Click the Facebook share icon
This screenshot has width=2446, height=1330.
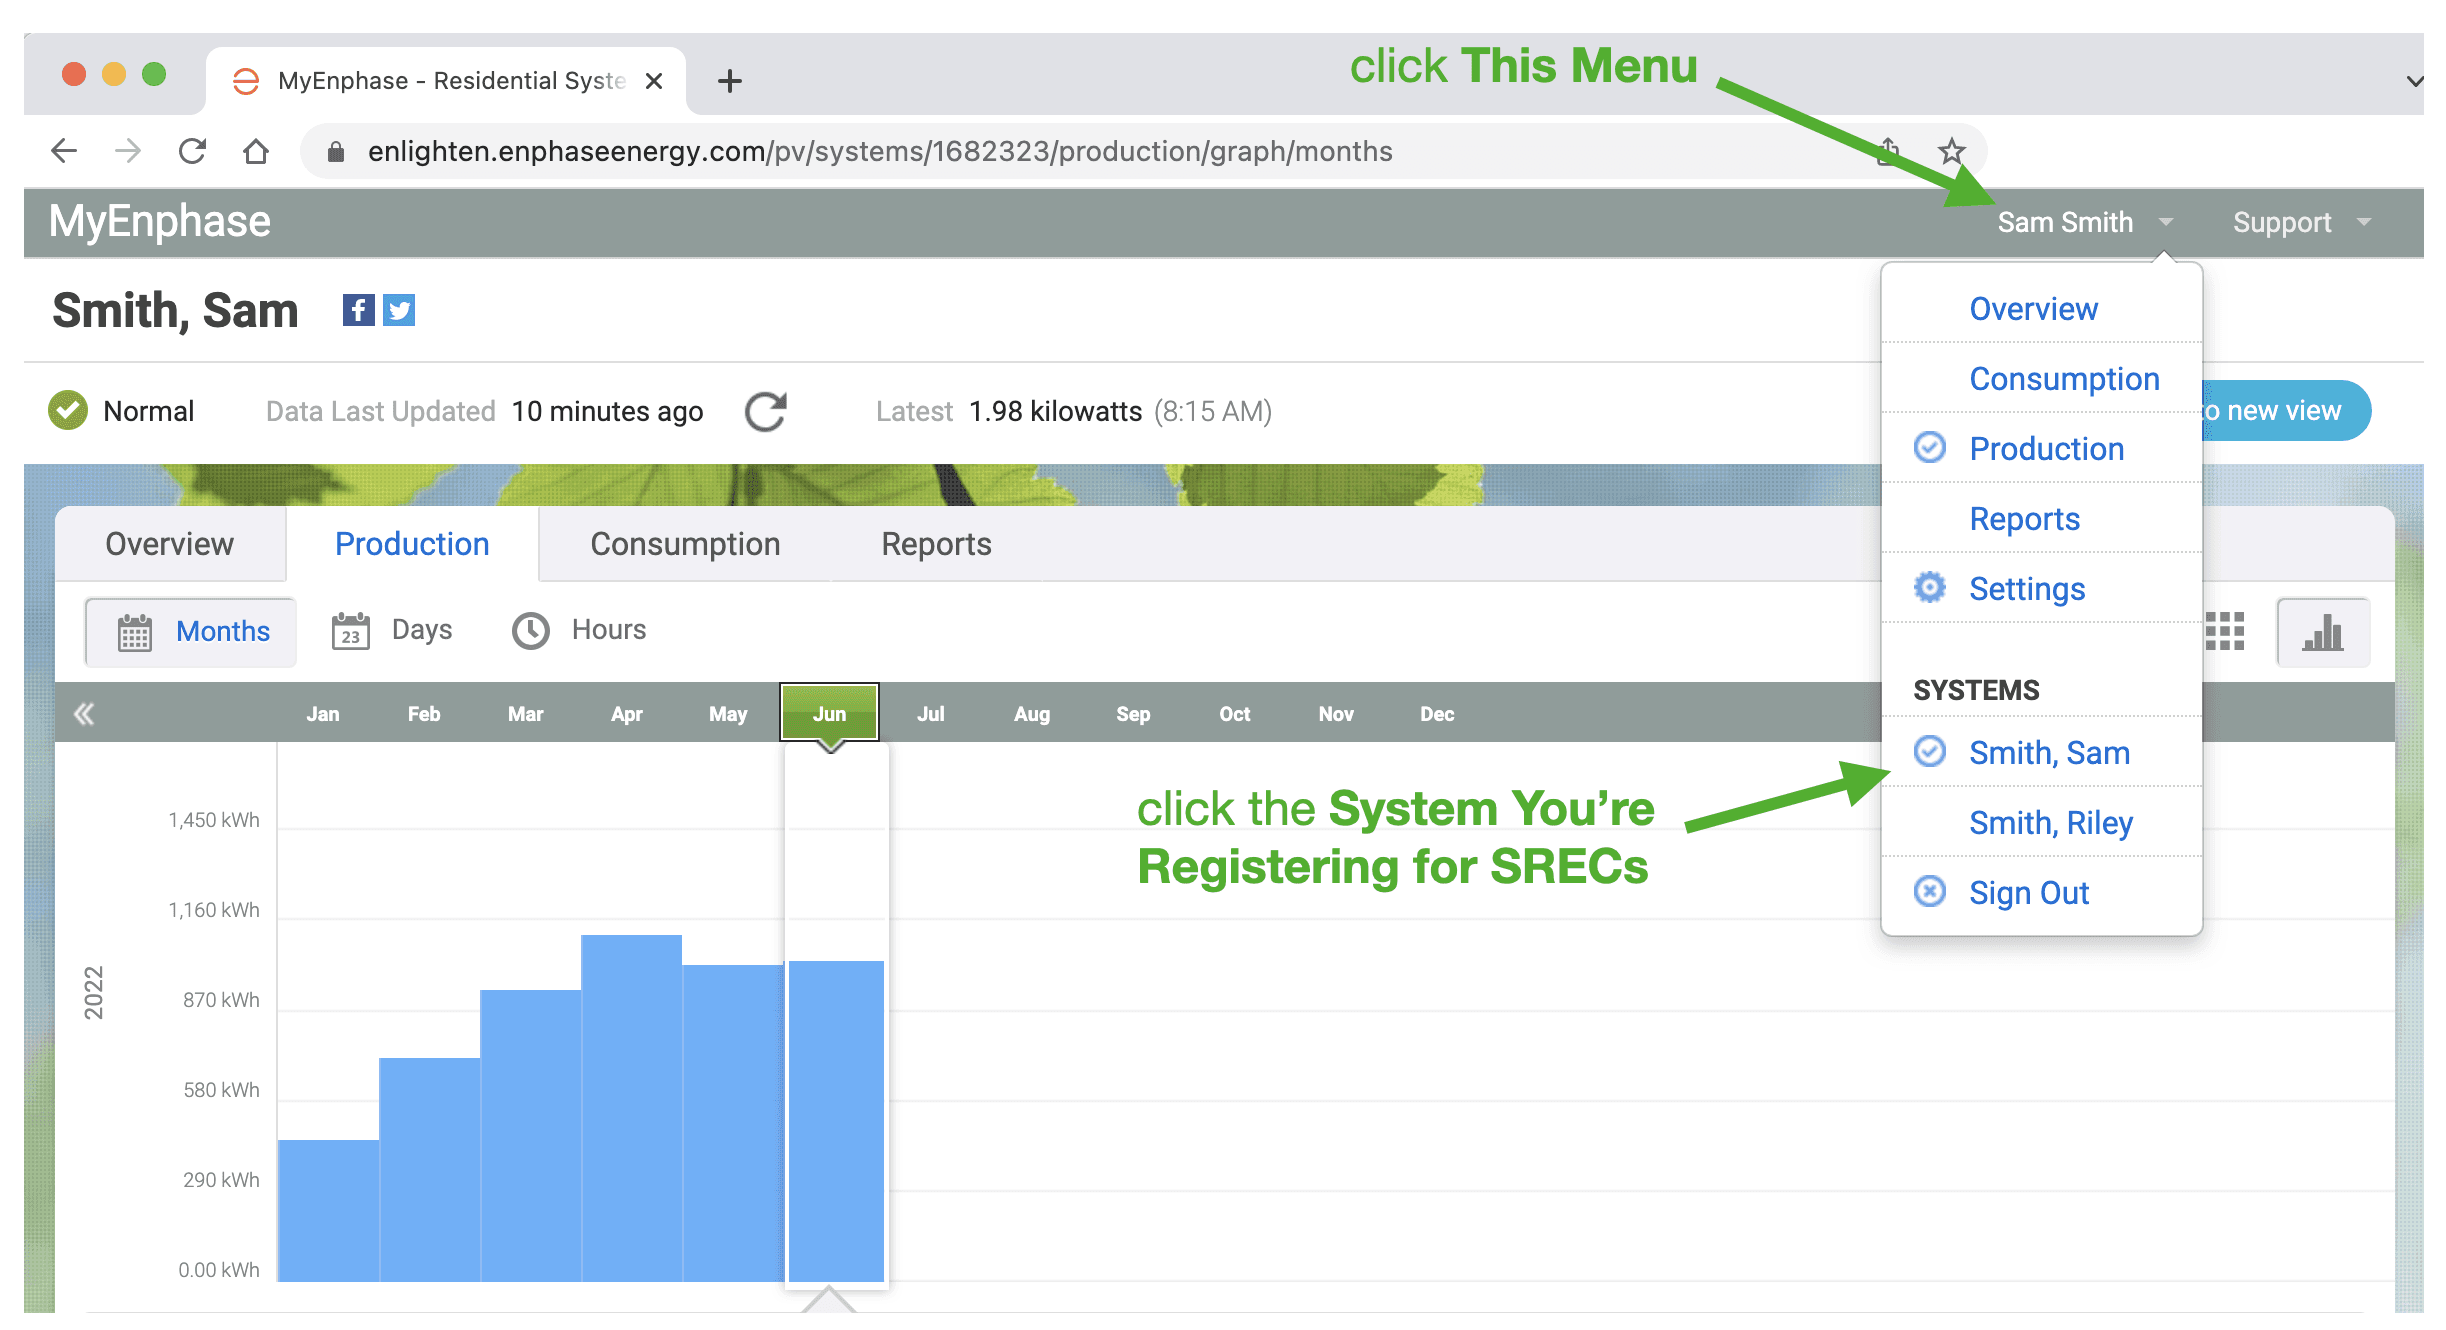coord(358,310)
